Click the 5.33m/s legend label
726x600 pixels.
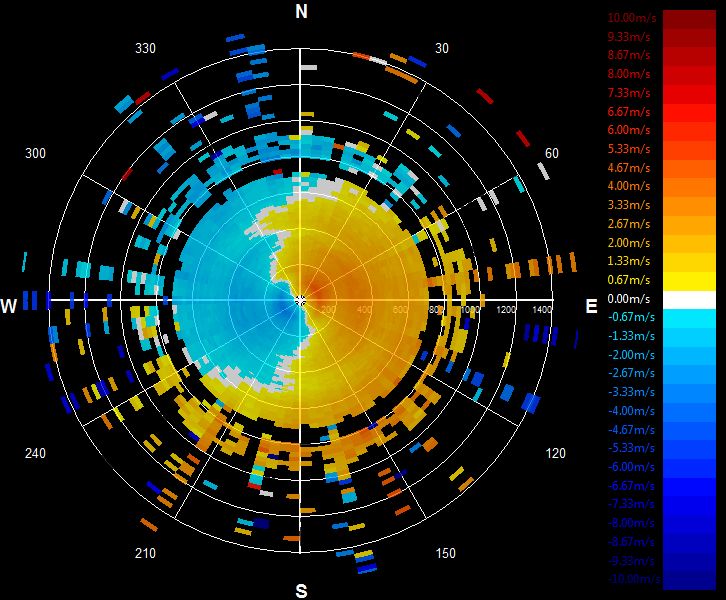pos(629,149)
